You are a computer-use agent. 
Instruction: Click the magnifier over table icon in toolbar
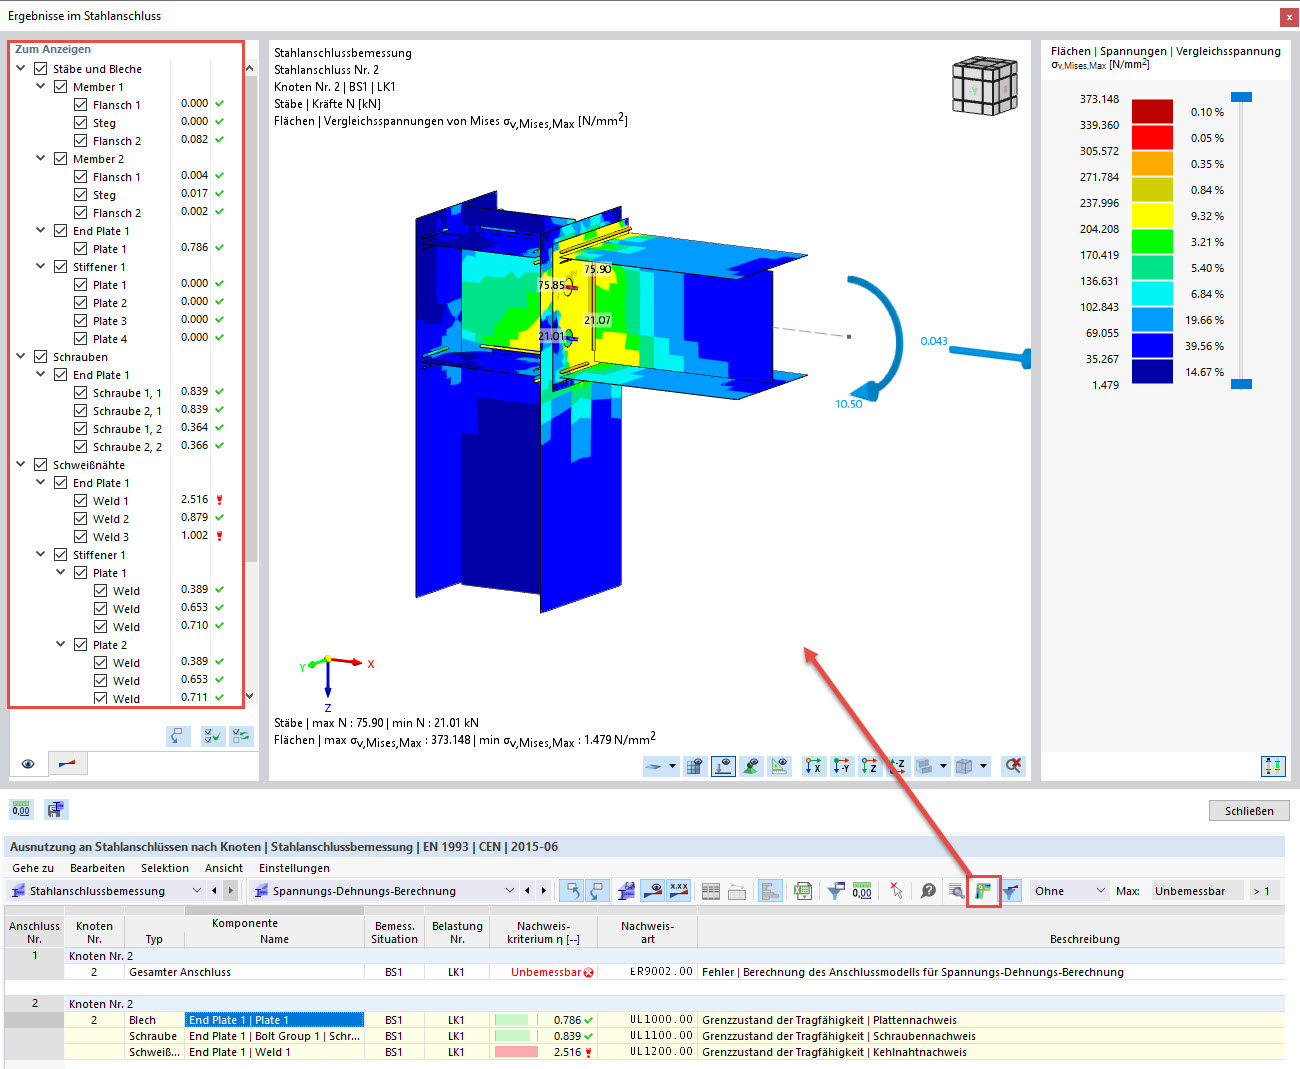(956, 890)
